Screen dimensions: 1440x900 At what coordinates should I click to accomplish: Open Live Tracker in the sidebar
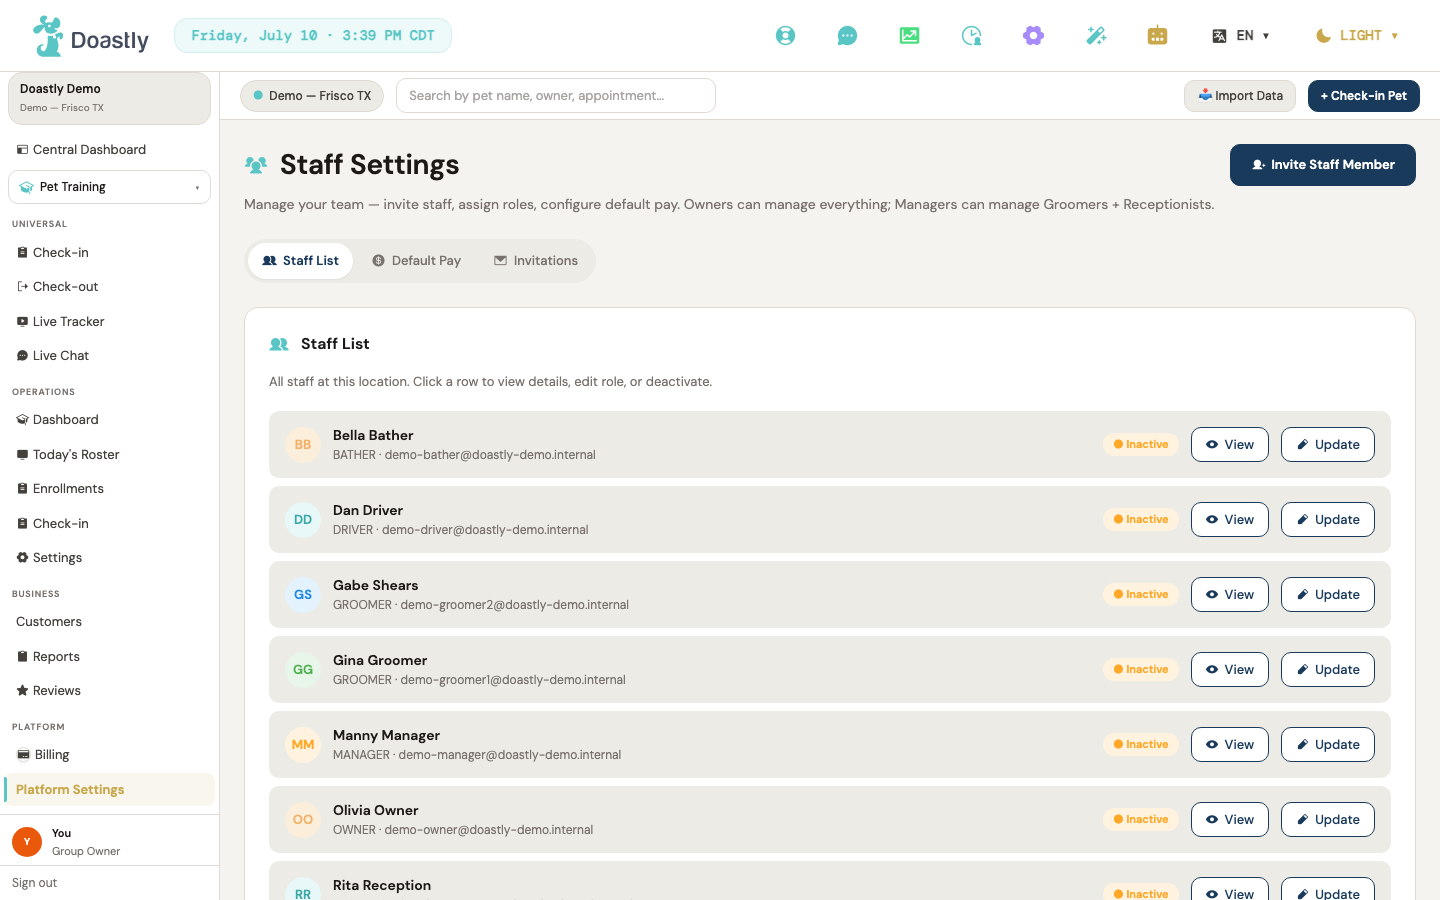pos(109,322)
